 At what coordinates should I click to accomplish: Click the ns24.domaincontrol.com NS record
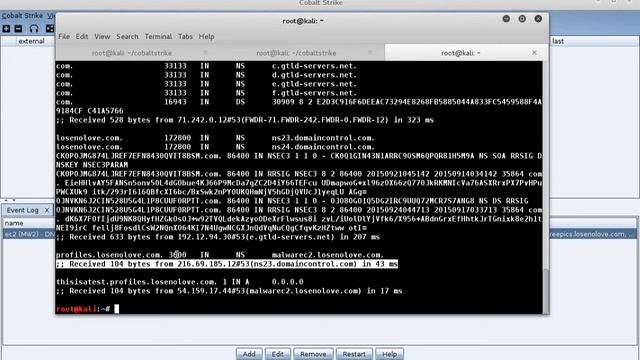pyautogui.click(x=215, y=147)
